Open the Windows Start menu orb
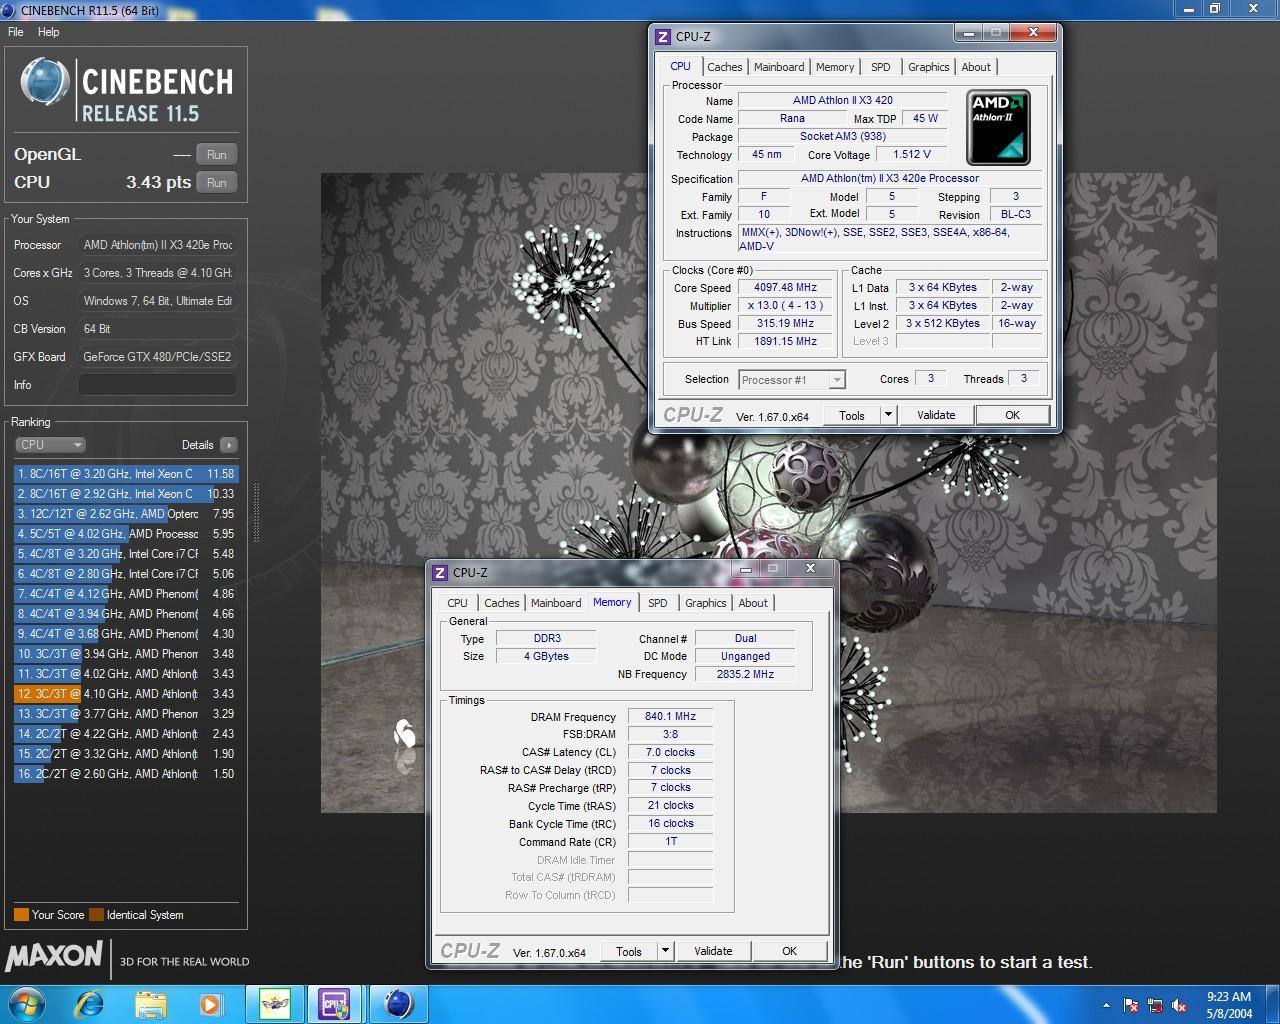The image size is (1280, 1024). (x=27, y=1003)
